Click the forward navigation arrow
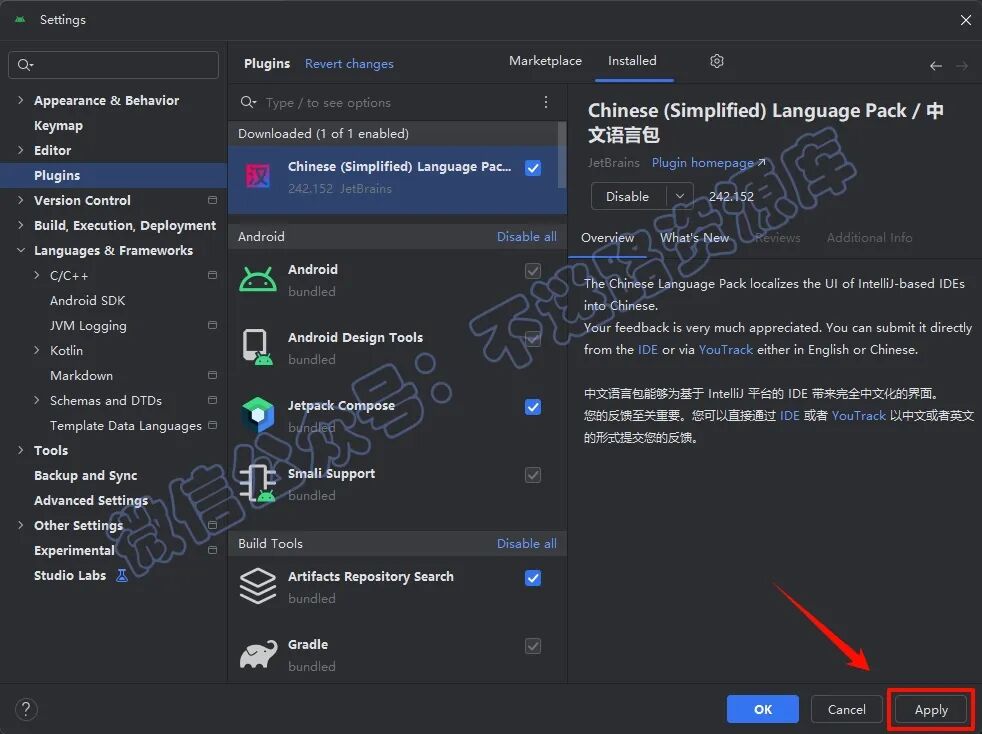 pos(962,66)
